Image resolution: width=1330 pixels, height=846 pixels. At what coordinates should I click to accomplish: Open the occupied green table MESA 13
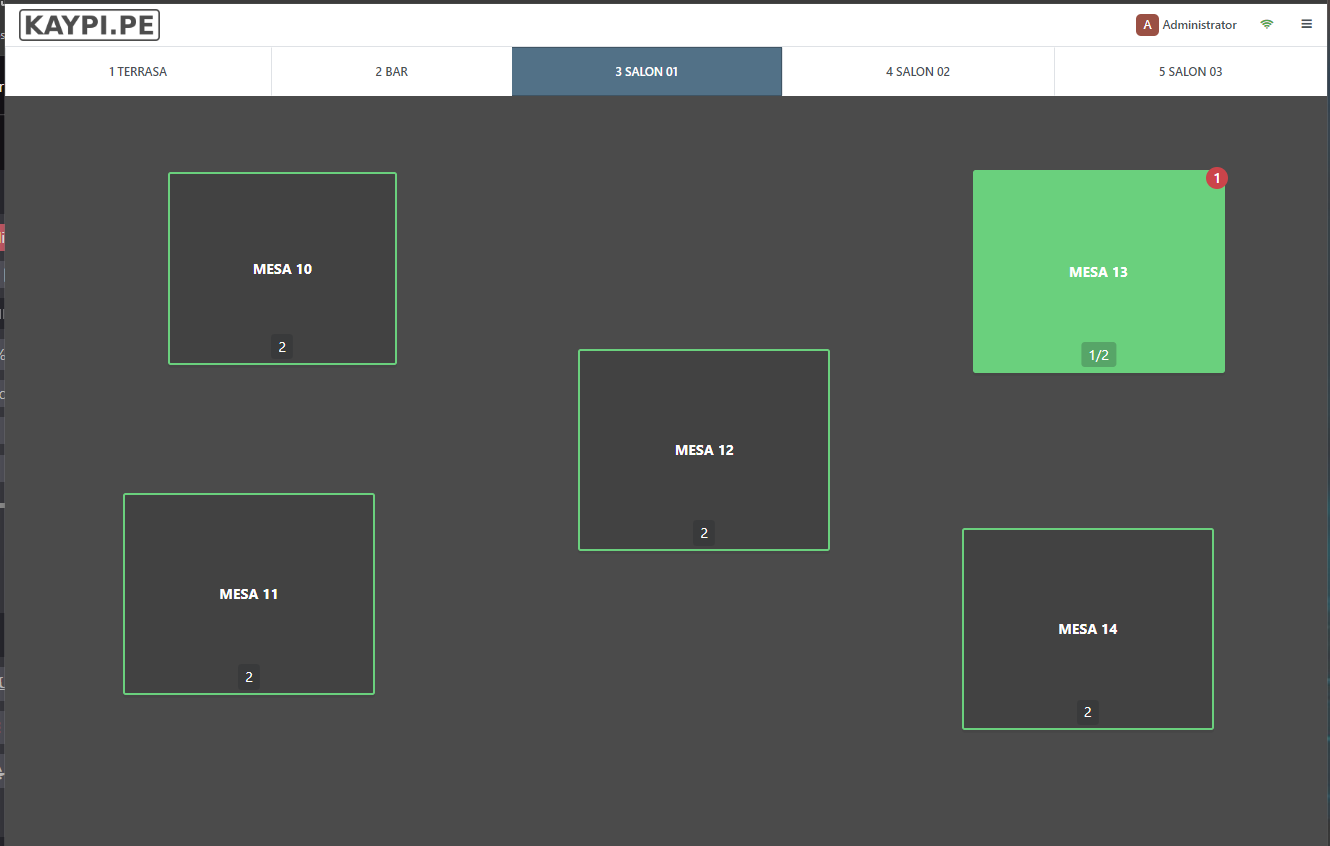point(1098,271)
